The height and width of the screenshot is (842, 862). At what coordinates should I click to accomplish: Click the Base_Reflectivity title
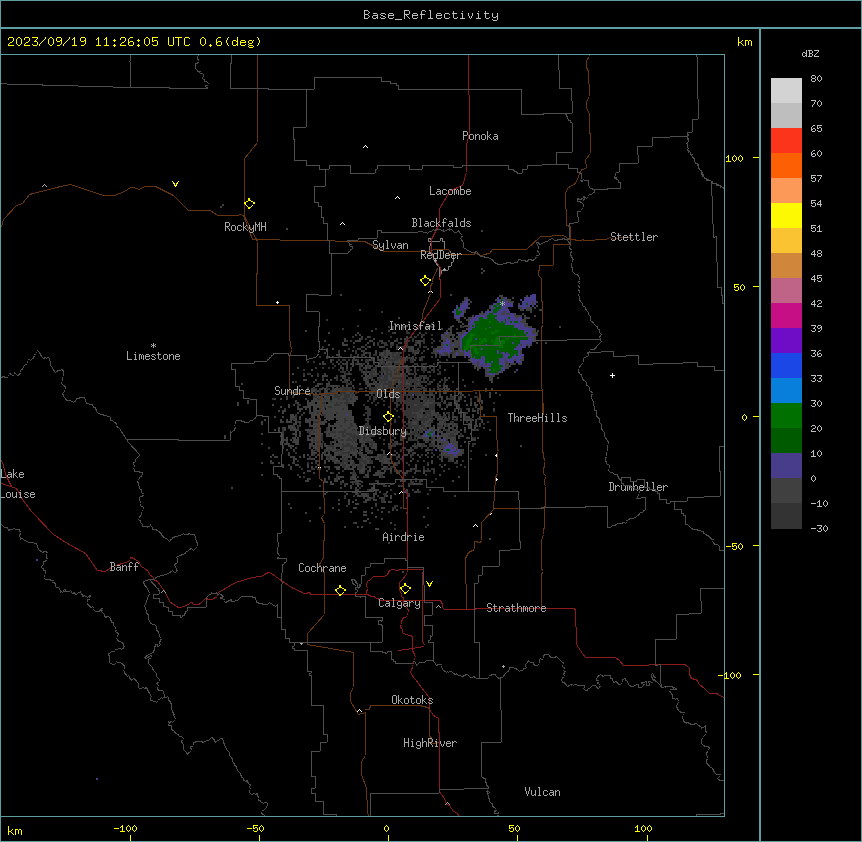coord(431,15)
